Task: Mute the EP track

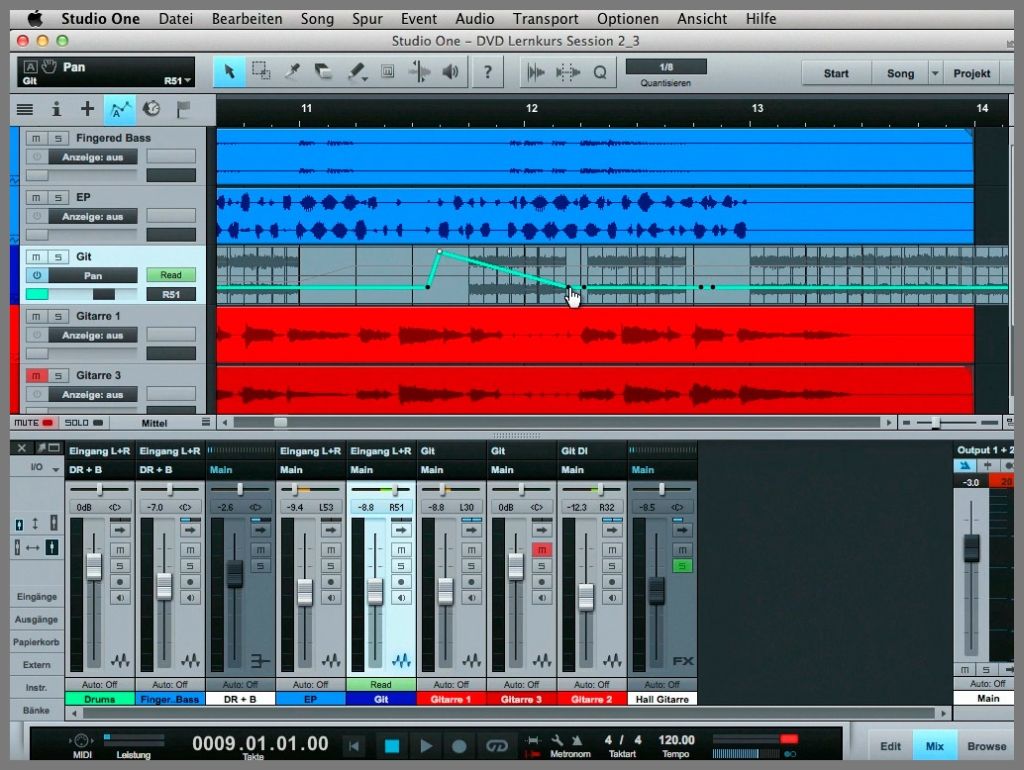Action: [36, 197]
